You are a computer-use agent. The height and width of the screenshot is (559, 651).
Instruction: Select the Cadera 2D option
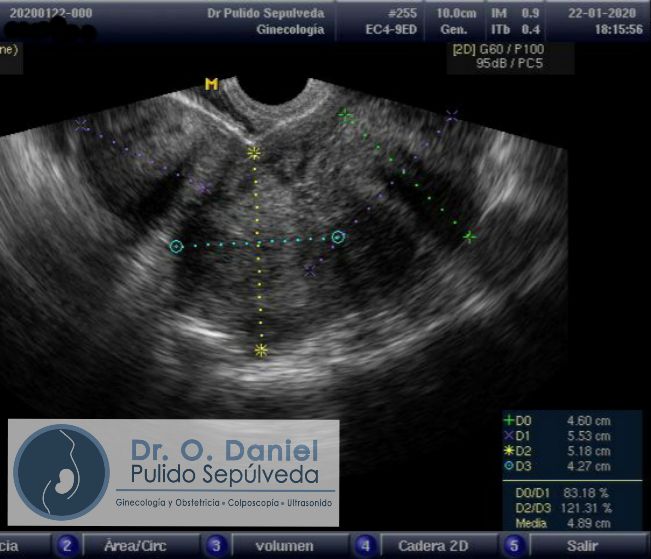435,546
